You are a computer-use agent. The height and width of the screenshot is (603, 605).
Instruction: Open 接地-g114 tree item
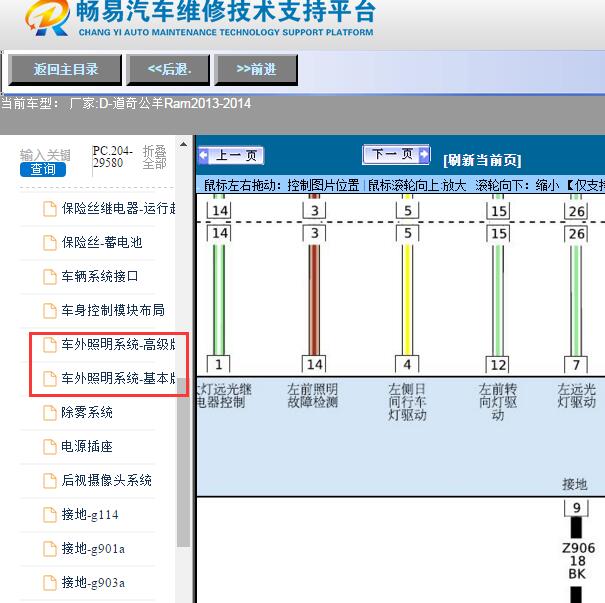pos(90,514)
